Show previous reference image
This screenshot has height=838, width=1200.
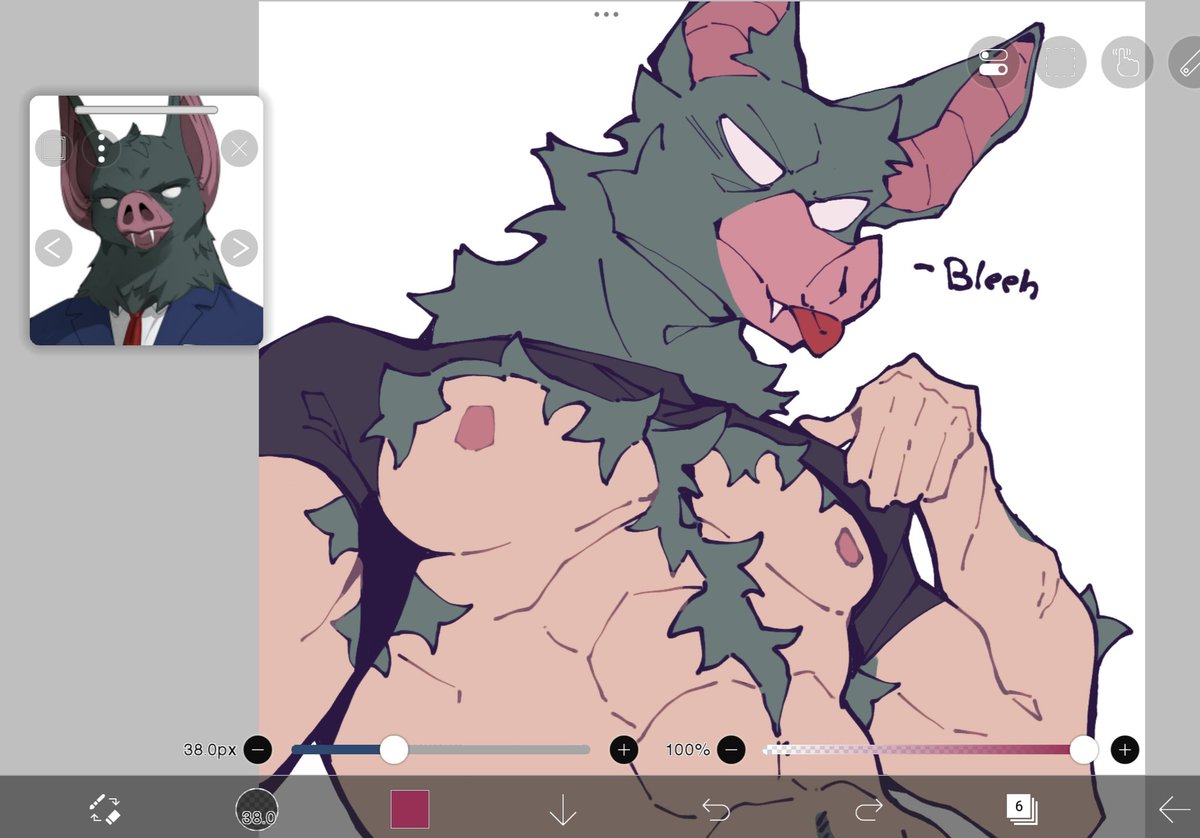coord(54,247)
